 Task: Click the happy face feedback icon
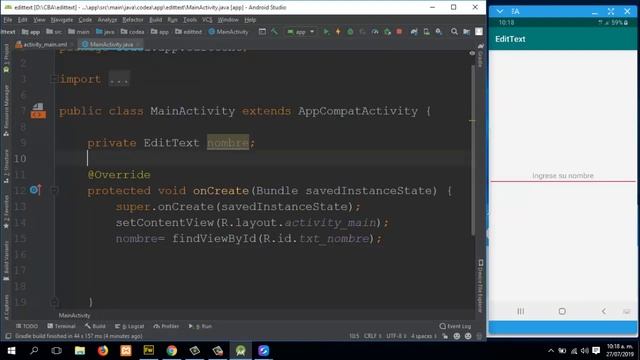(x=457, y=336)
